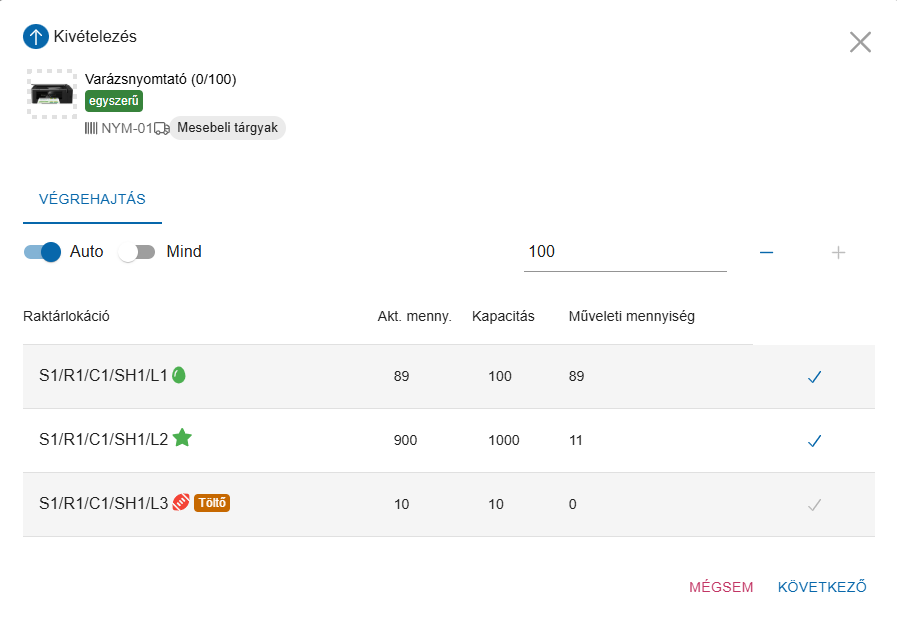Decrease quantity with the minus button
The height and width of the screenshot is (627, 897).
(x=766, y=252)
